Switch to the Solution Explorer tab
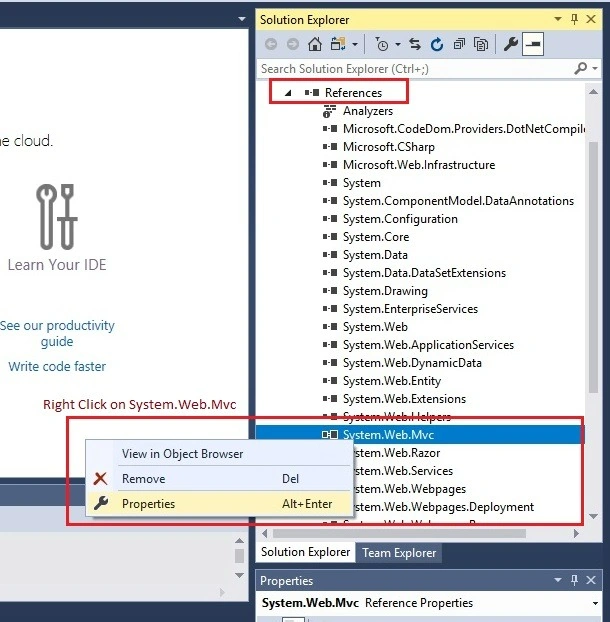Viewport: 610px width, 622px height. (305, 552)
